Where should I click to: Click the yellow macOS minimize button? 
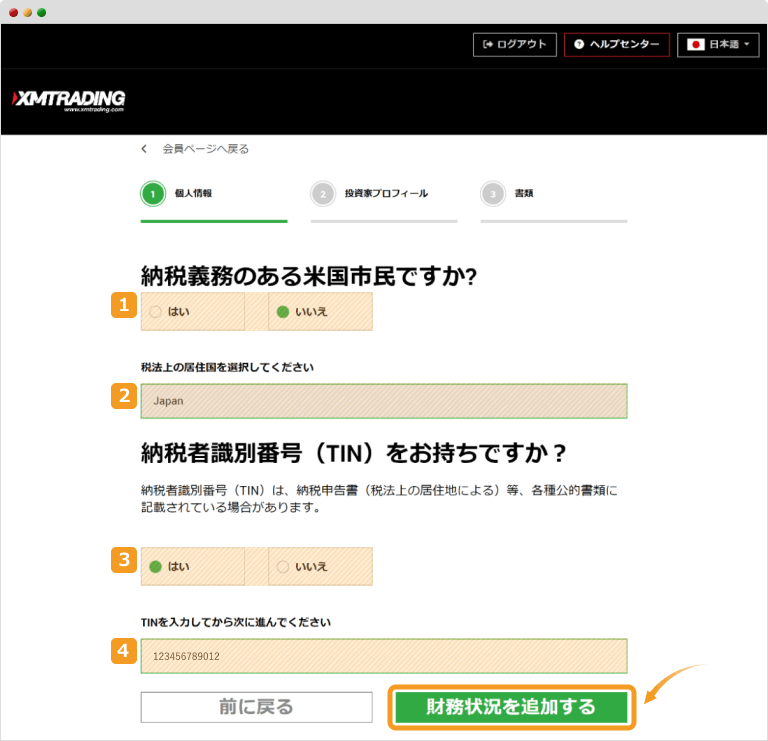pos(27,12)
